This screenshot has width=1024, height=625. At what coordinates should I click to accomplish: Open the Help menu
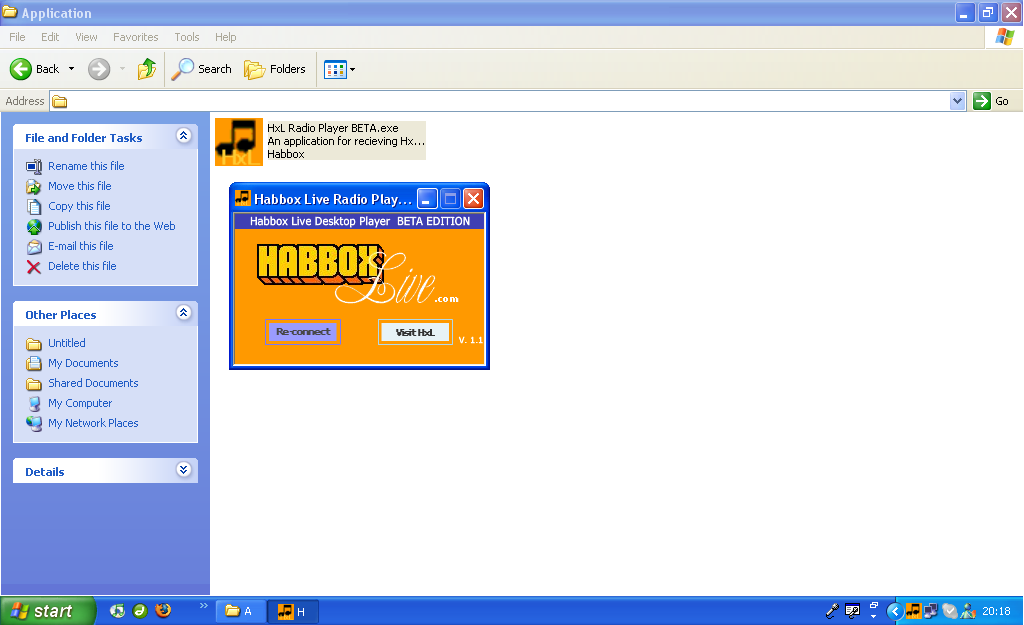tap(225, 37)
